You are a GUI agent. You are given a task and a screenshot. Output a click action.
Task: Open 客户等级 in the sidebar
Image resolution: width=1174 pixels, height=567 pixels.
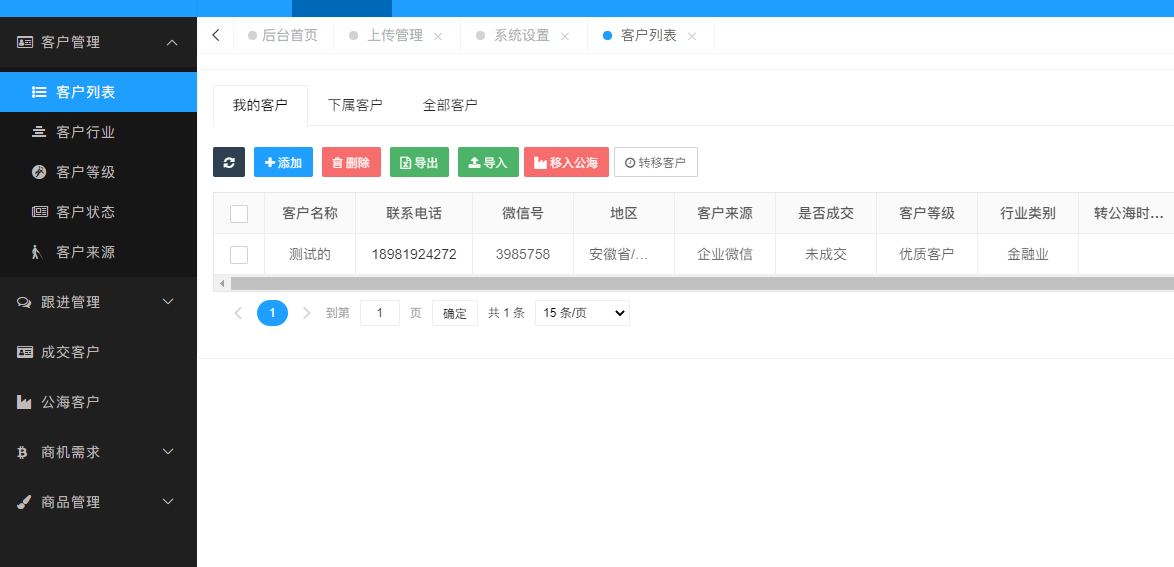pos(85,172)
